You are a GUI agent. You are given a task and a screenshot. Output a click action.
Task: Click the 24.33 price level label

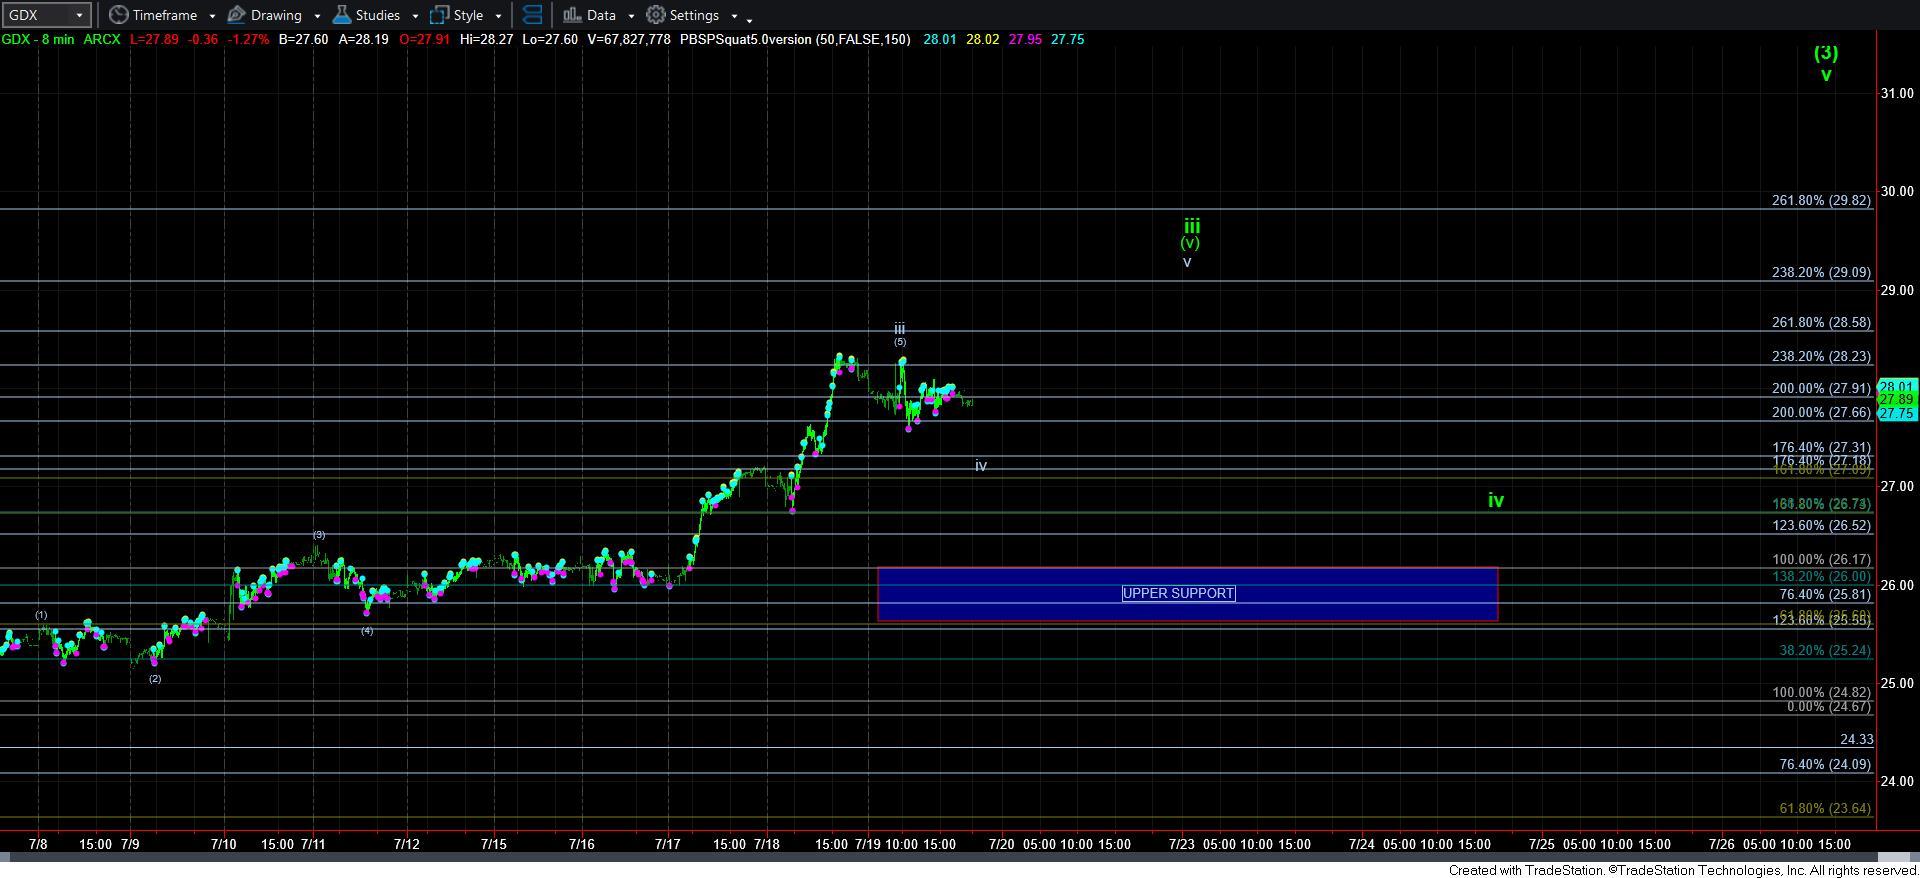coord(1856,739)
